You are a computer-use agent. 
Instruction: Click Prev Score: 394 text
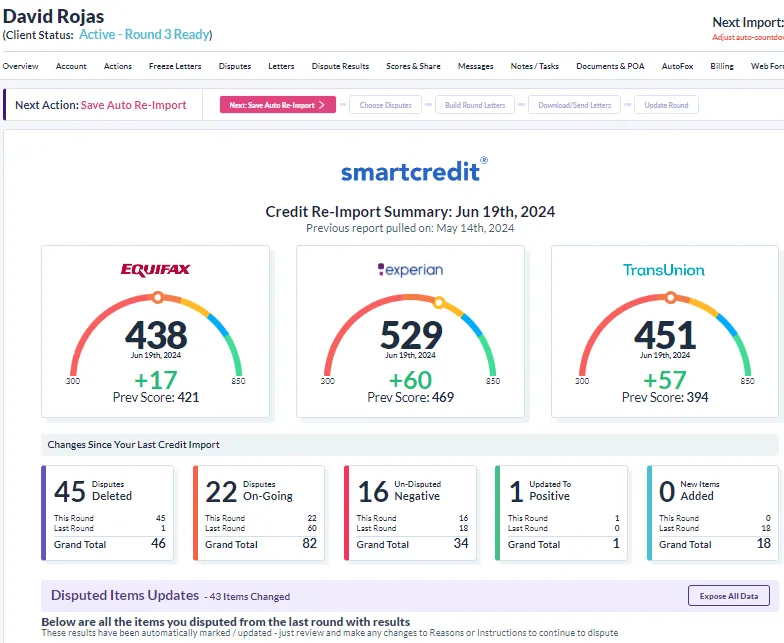click(x=665, y=398)
